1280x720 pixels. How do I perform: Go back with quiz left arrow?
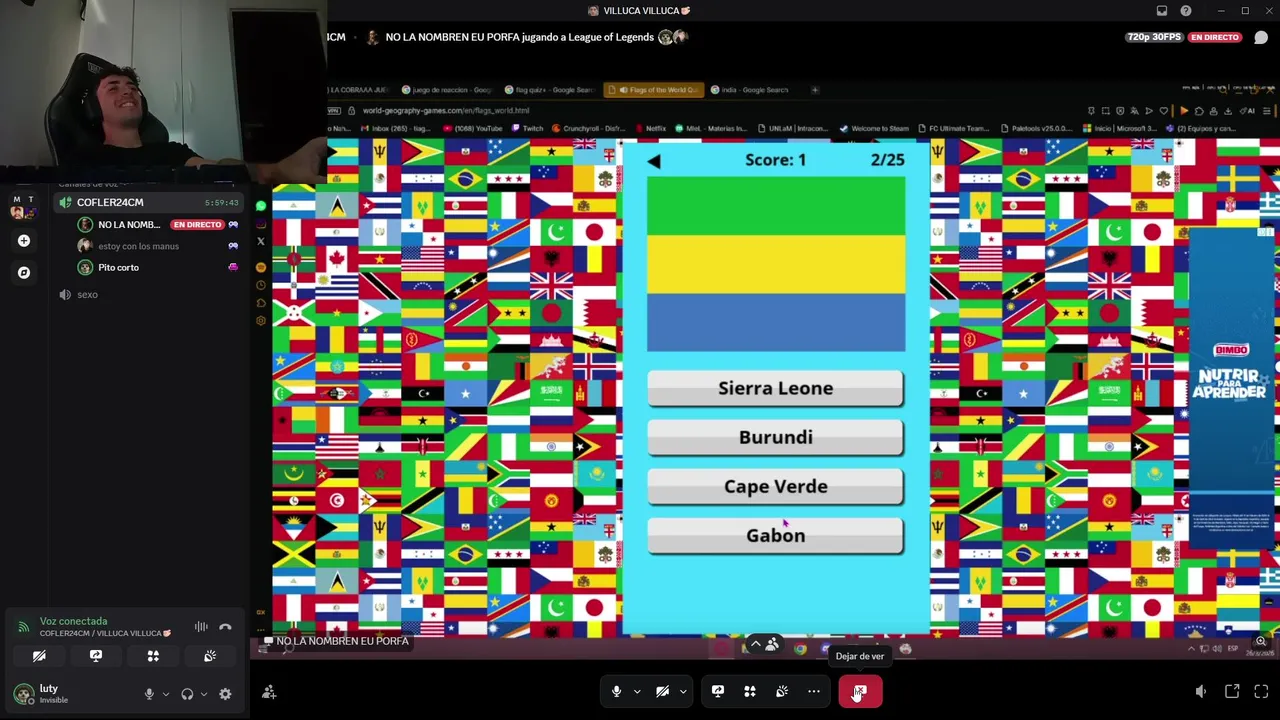654,161
